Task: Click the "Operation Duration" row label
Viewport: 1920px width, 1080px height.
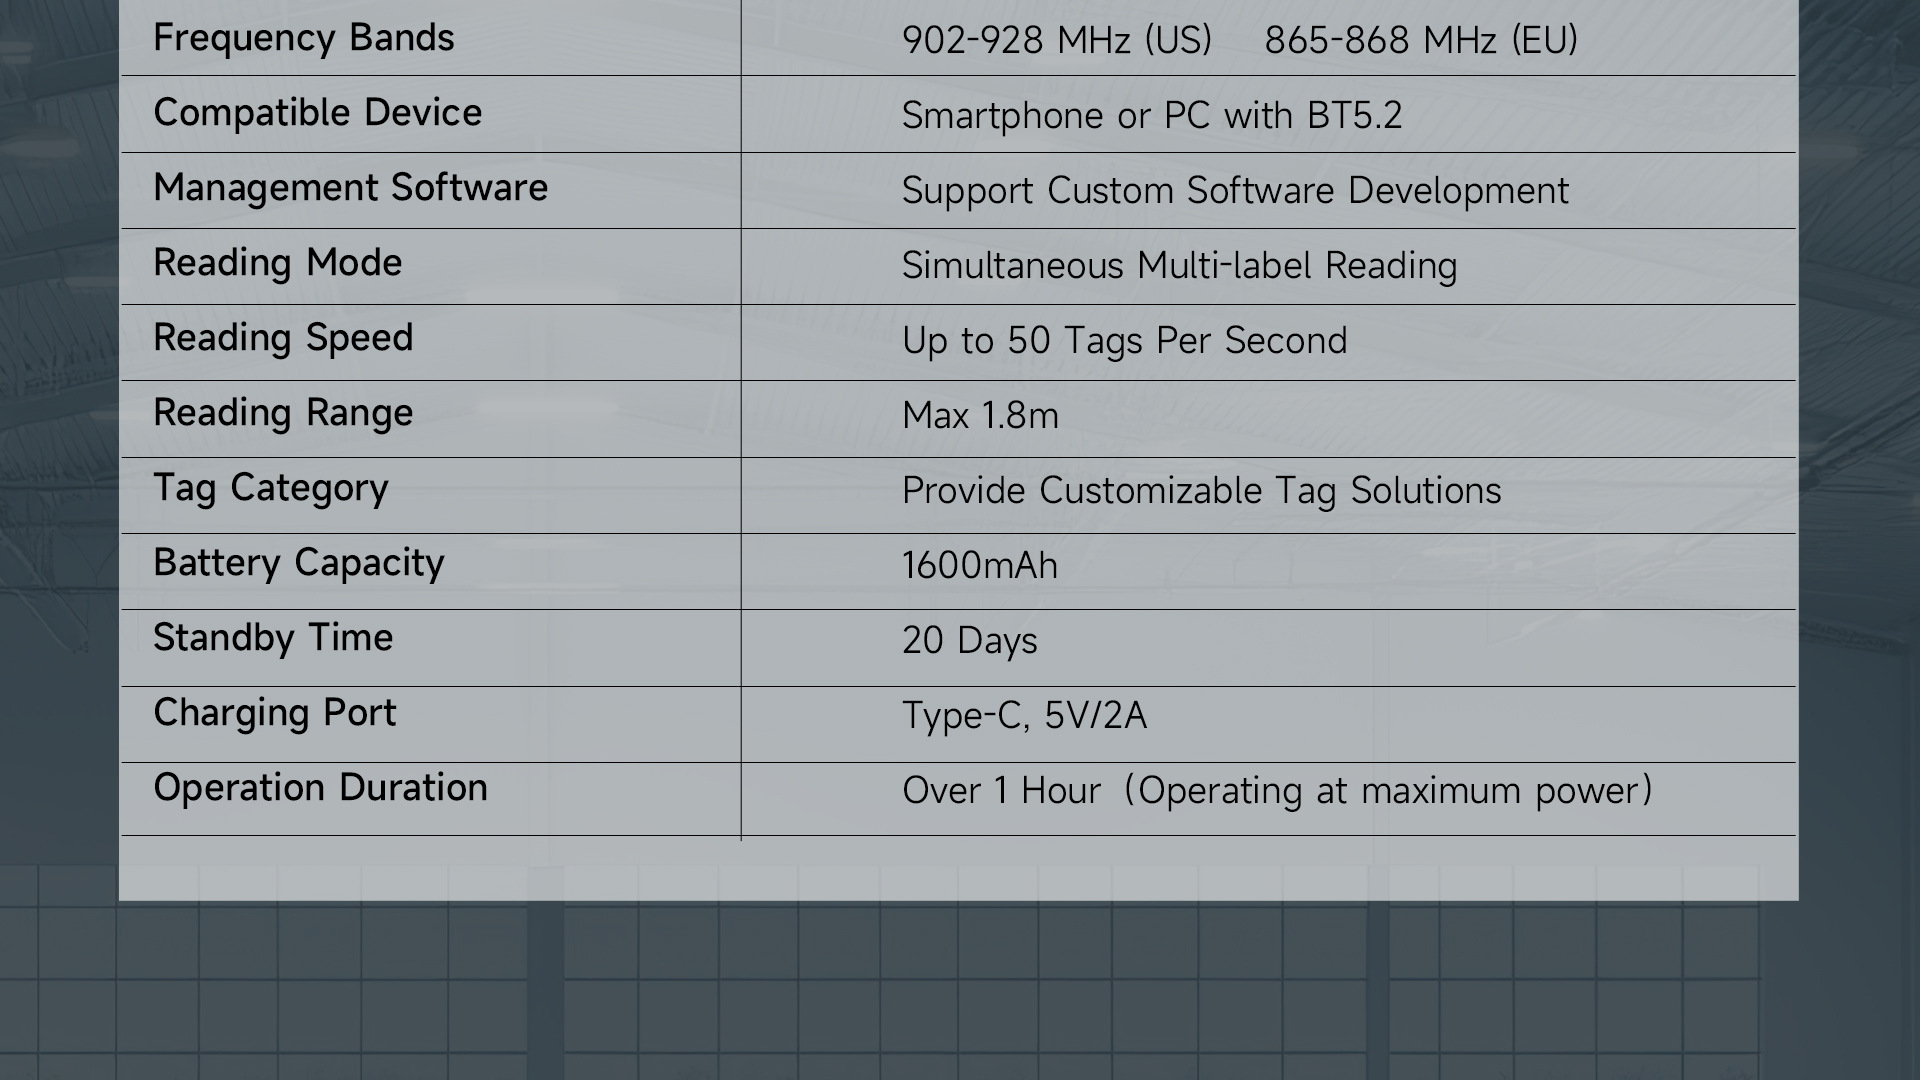Action: (320, 788)
